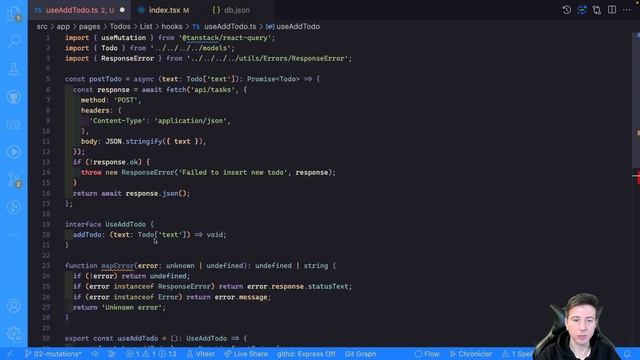Click 'hooks' in the breadcrumb path
The height and width of the screenshot is (360, 640).
172,27
